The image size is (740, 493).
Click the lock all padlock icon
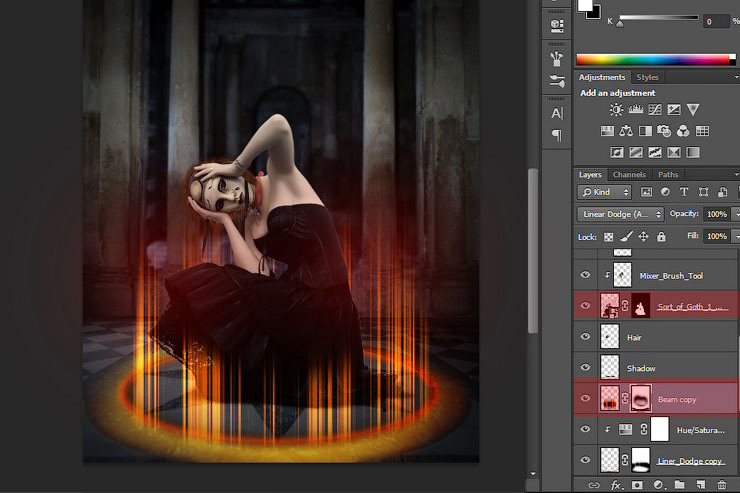tap(661, 237)
